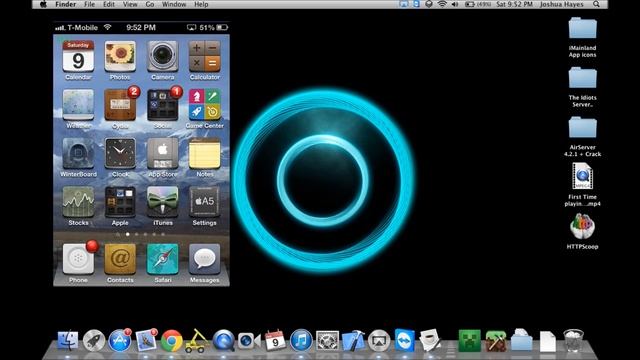
Task: Open the Calendar app on the iPhone screen
Action: pyautogui.click(x=78, y=57)
